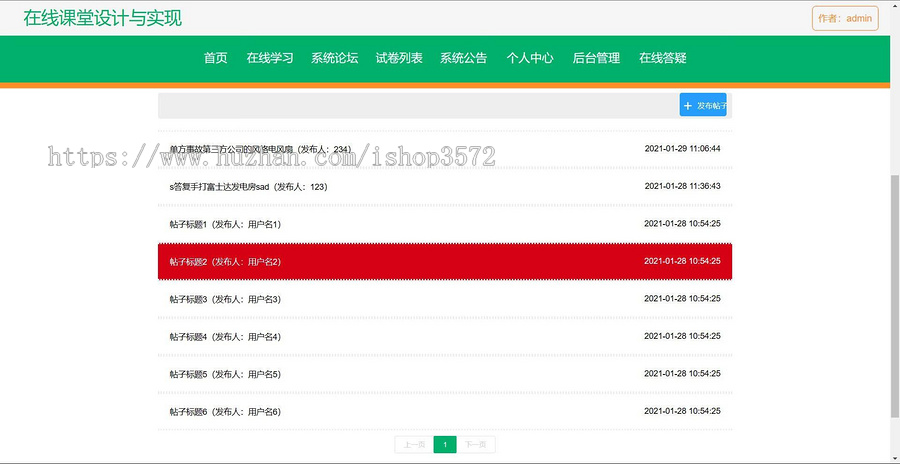This screenshot has width=900, height=464.
Task: Open post 帖子标题4
Action: point(445,337)
